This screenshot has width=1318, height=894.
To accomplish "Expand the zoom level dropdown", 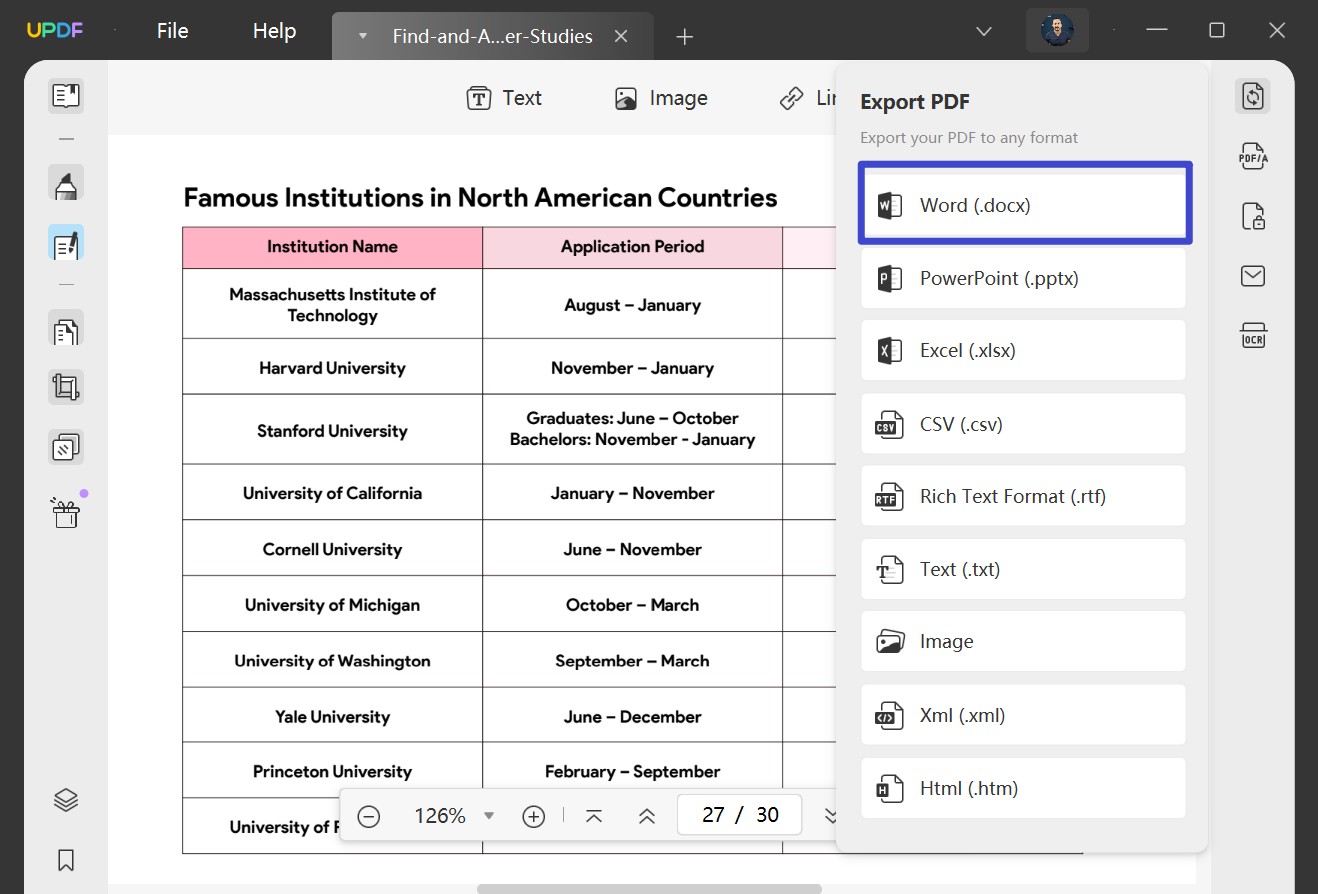I will 489,815.
